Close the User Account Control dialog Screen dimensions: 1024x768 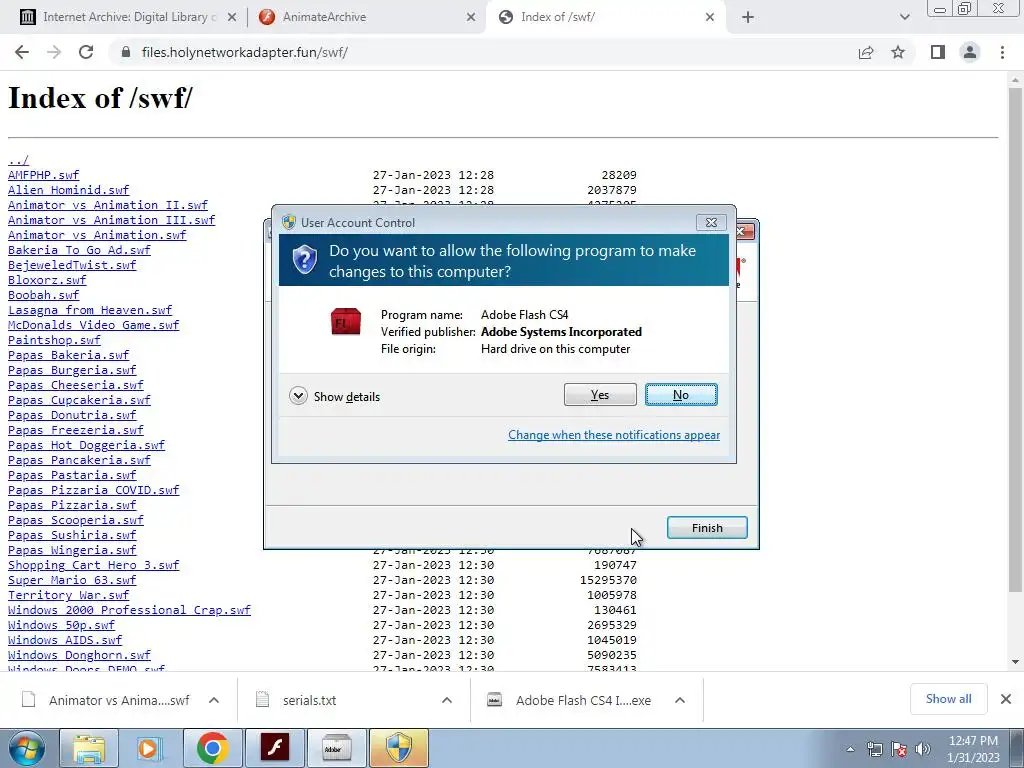[x=711, y=223]
